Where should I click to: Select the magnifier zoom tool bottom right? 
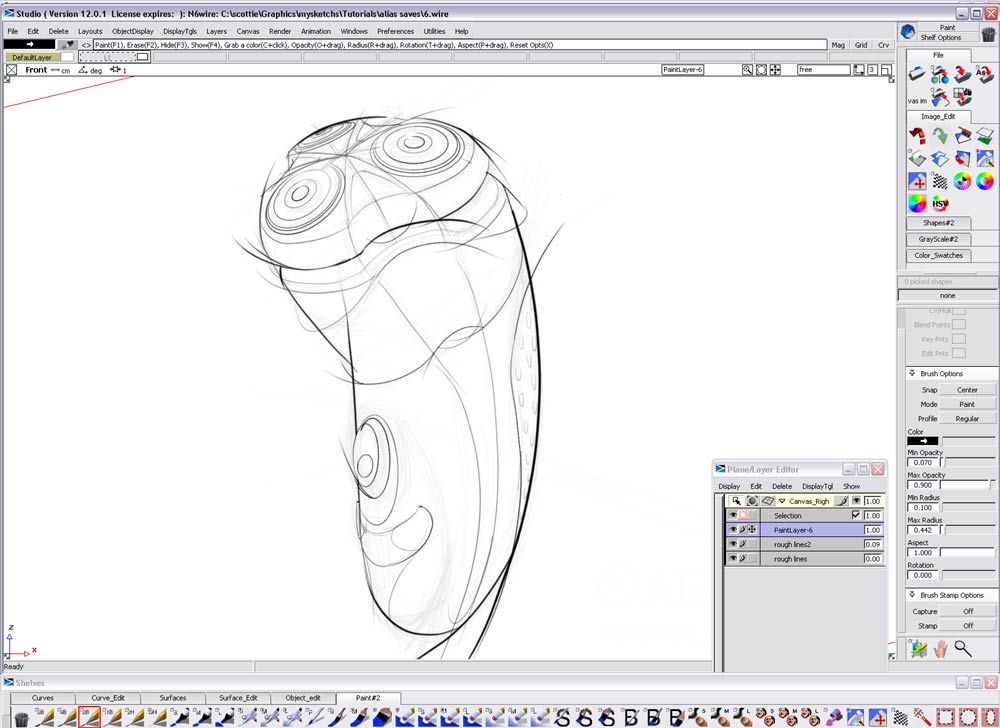tap(962, 648)
